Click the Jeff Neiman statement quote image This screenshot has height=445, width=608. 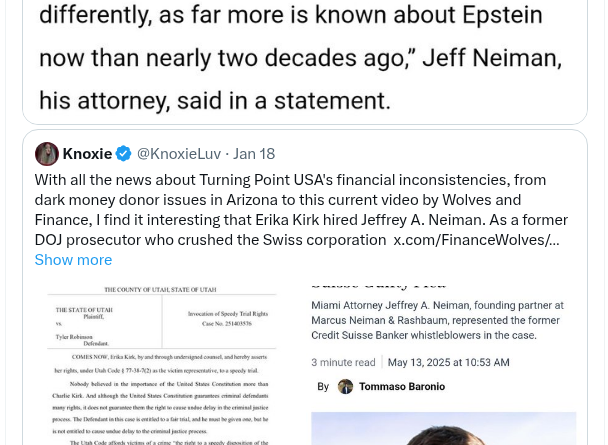(x=300, y=55)
